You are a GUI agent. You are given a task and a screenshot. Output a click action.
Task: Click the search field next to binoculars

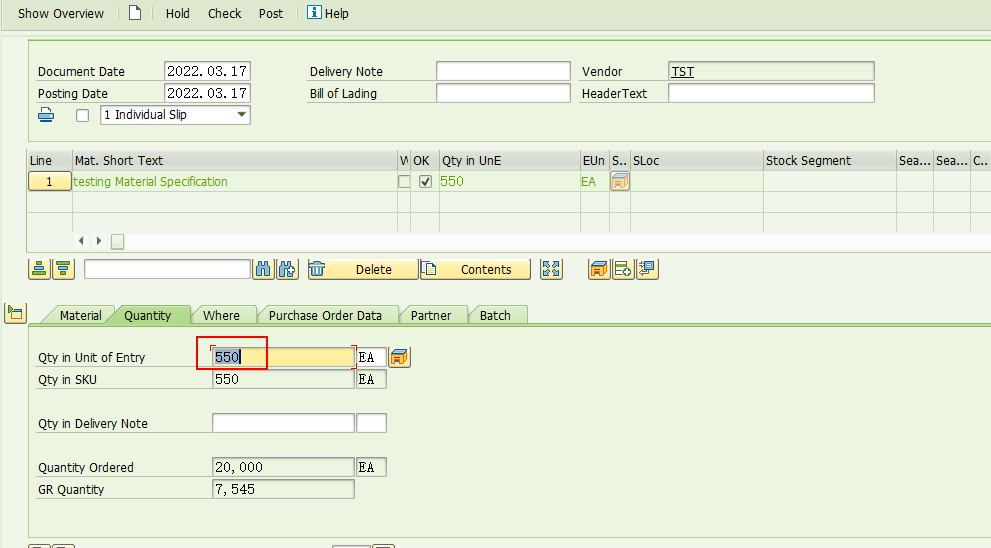click(x=167, y=269)
